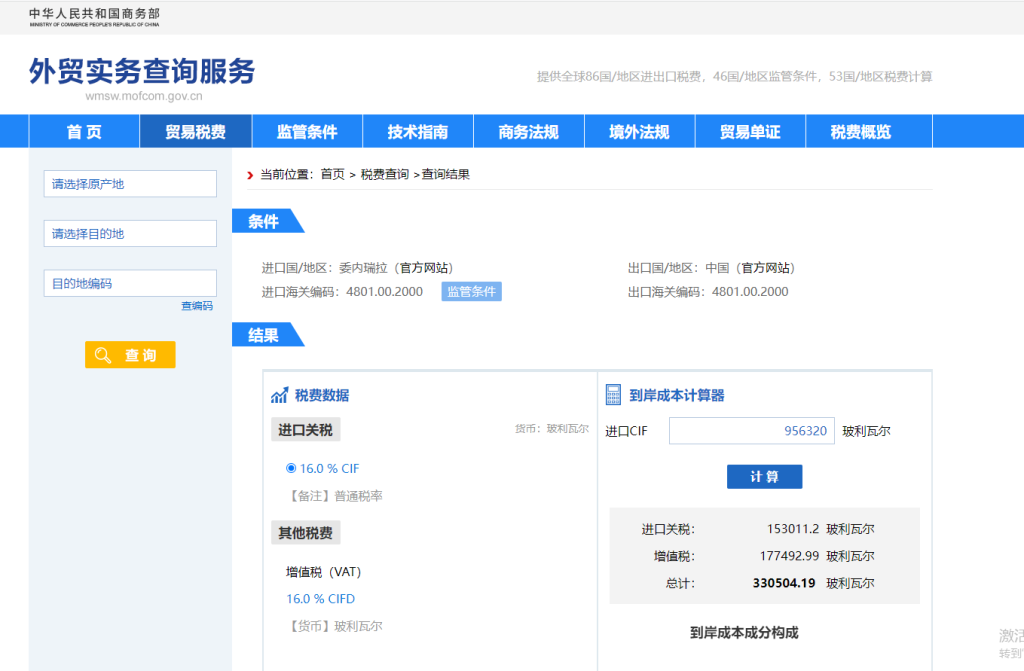Open 官方网站 link for 委内瑞拉
Screen dimensions: 1024x671
pyautogui.click(x=424, y=268)
